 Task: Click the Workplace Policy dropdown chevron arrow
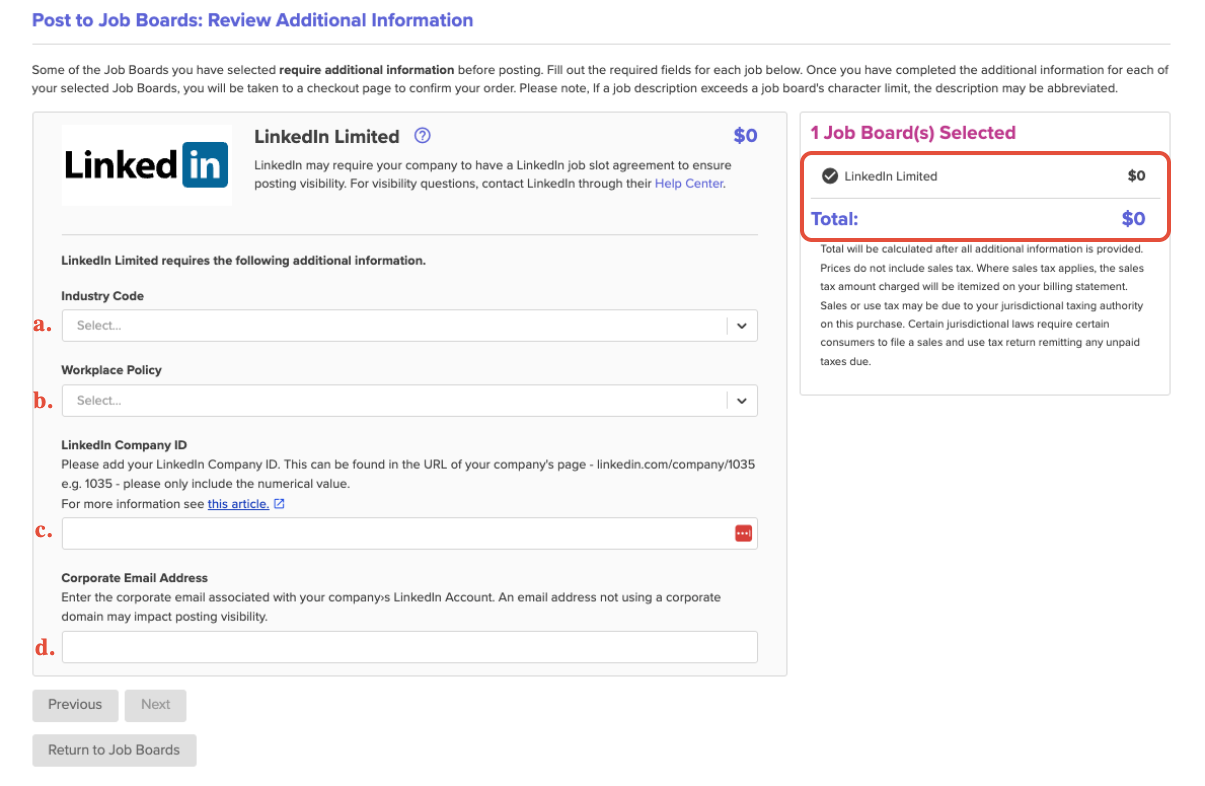pyautogui.click(x=742, y=401)
